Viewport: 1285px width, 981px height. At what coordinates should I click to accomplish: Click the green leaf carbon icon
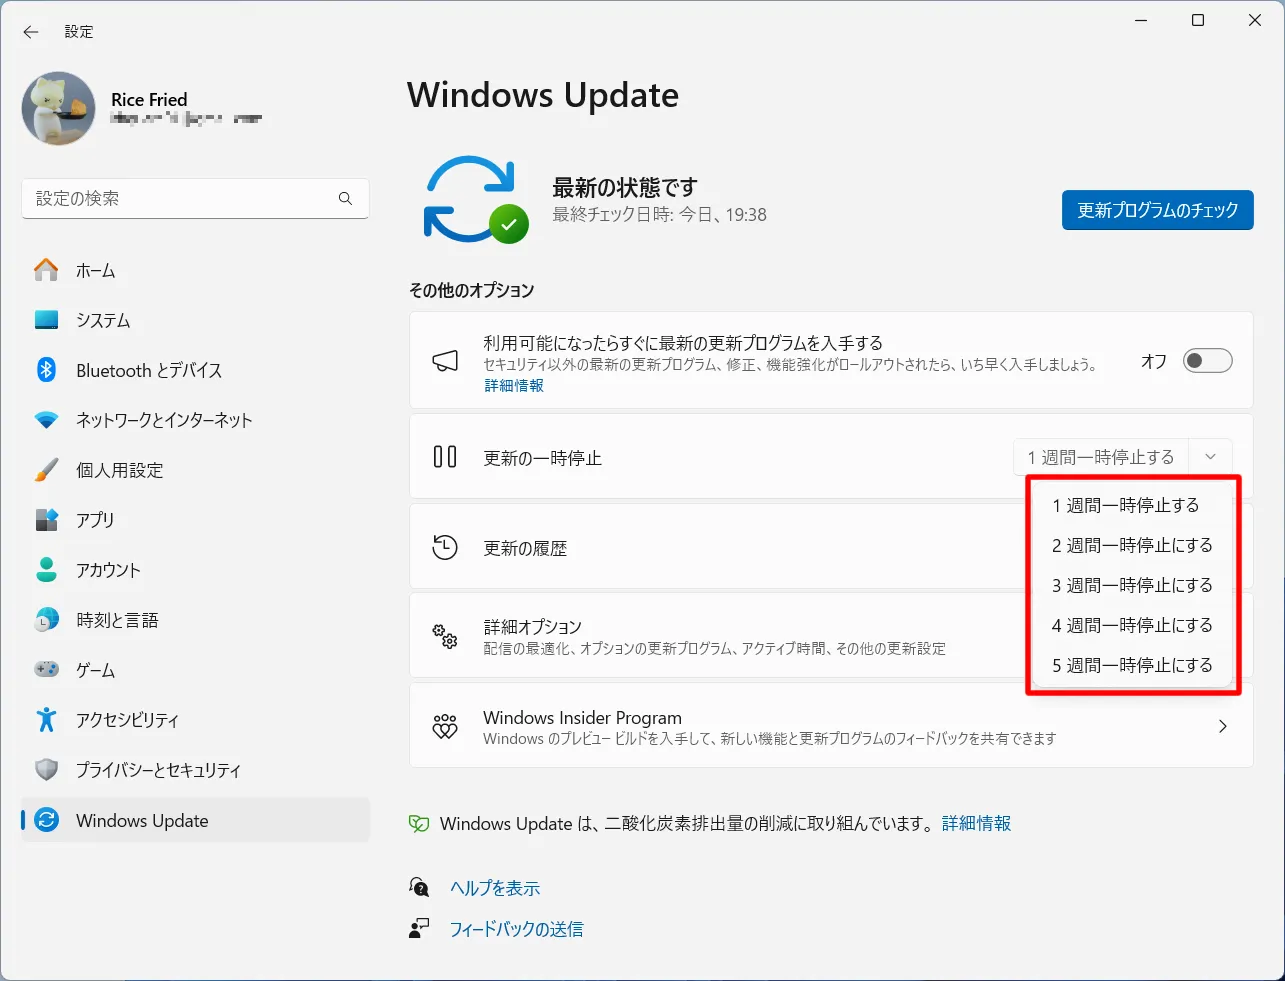[x=419, y=824]
